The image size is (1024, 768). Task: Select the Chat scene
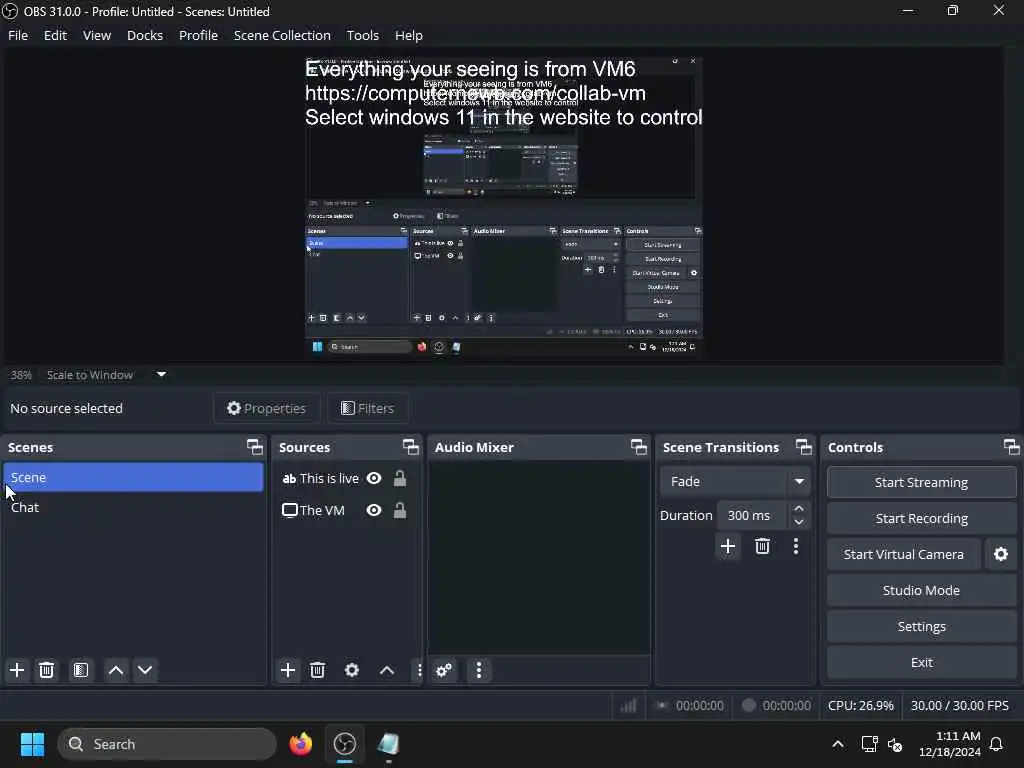pyautogui.click(x=133, y=507)
